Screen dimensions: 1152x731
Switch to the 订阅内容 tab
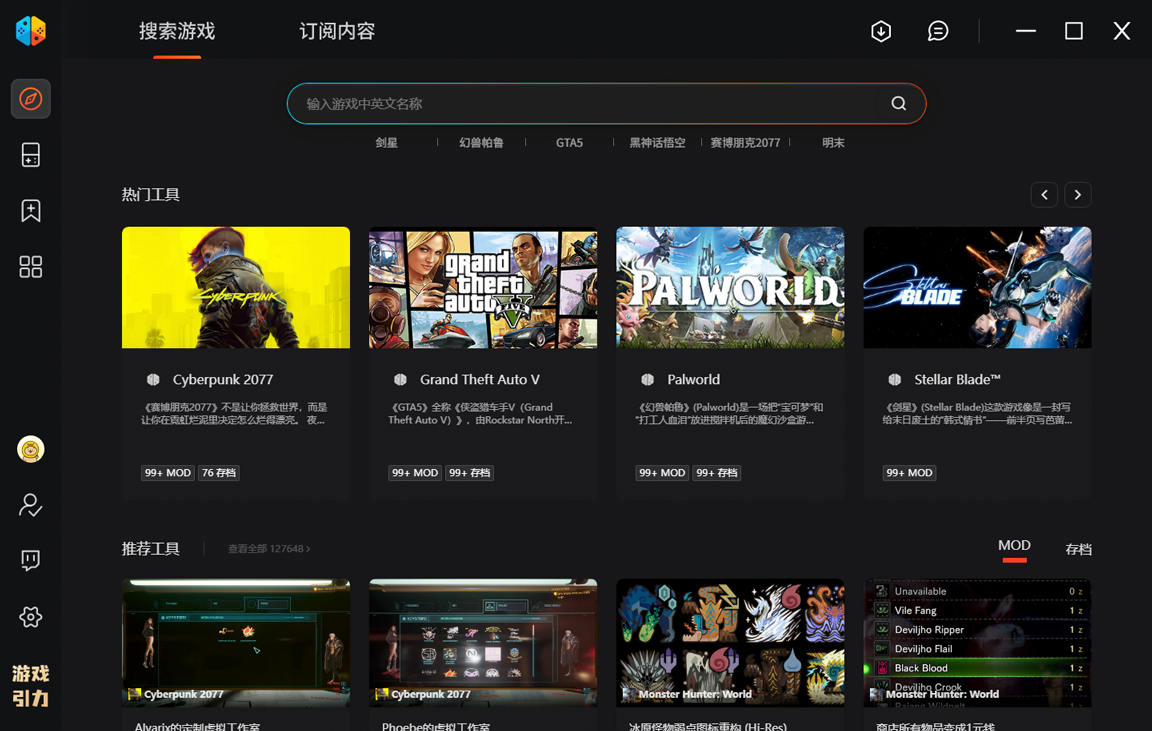click(337, 32)
